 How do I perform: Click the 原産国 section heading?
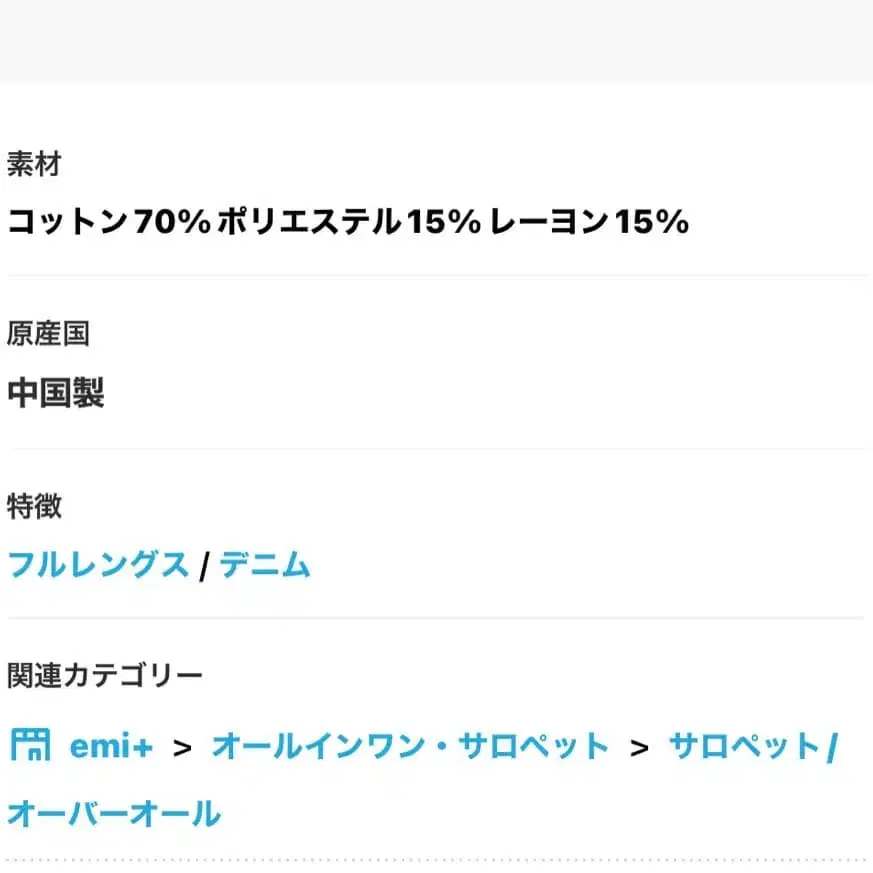(48, 335)
